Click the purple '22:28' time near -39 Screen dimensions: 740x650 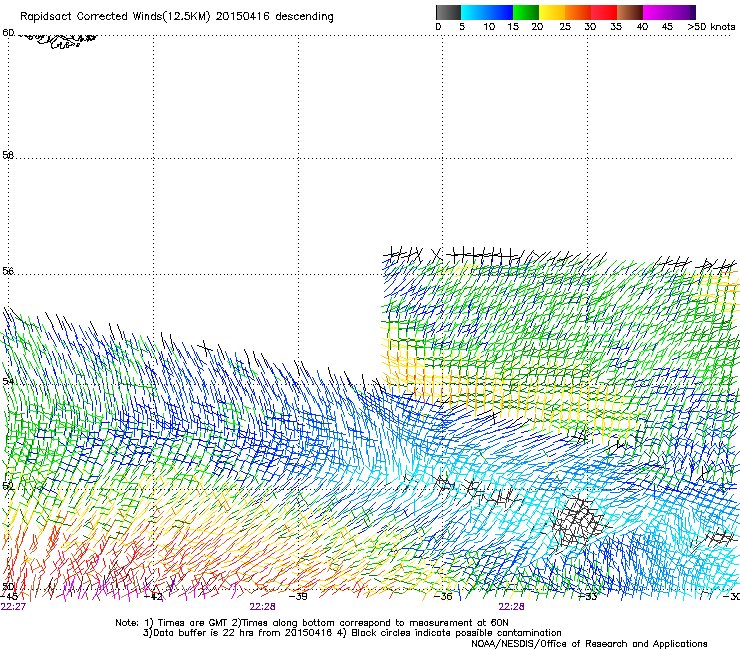point(262,607)
